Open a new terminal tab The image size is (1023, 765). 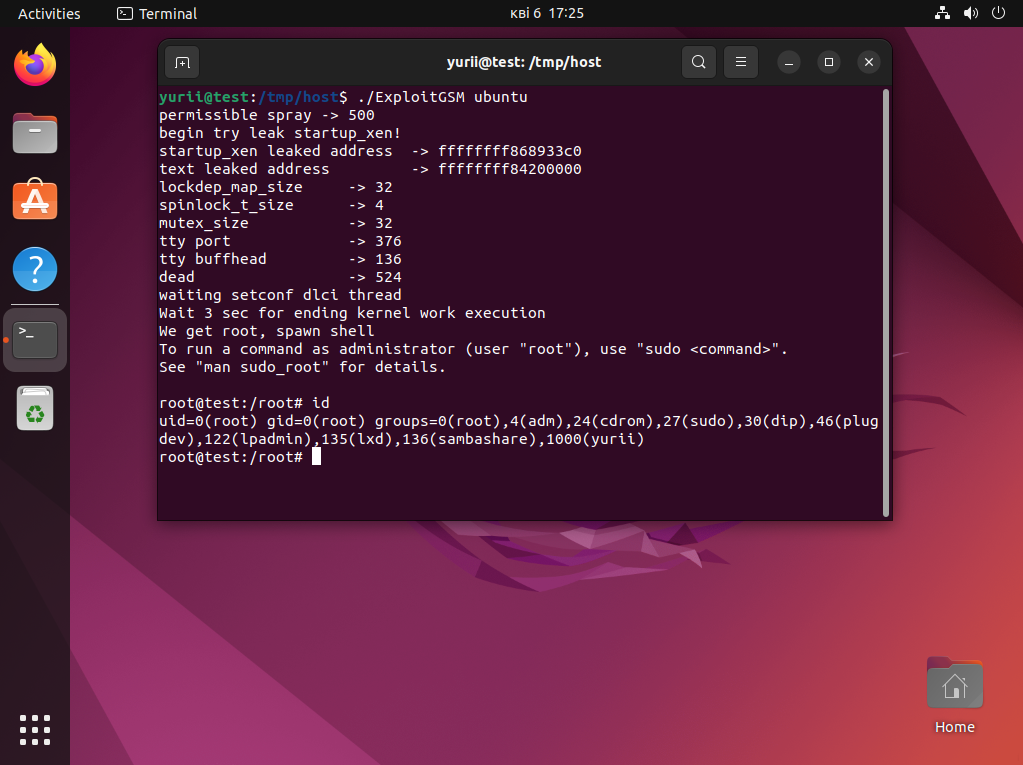coord(182,62)
